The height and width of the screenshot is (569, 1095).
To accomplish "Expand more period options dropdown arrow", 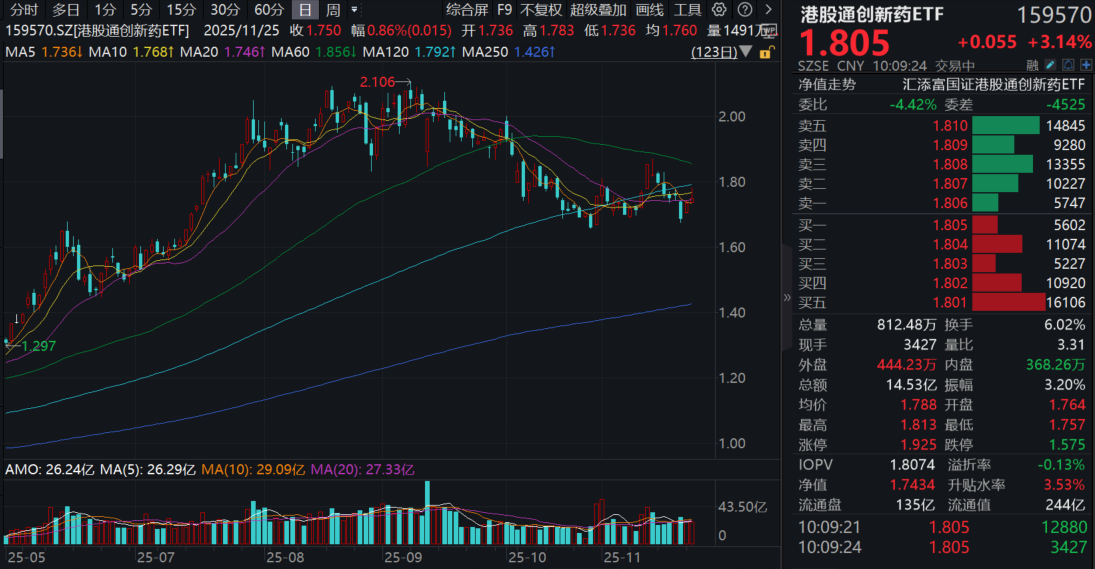I will [354, 10].
